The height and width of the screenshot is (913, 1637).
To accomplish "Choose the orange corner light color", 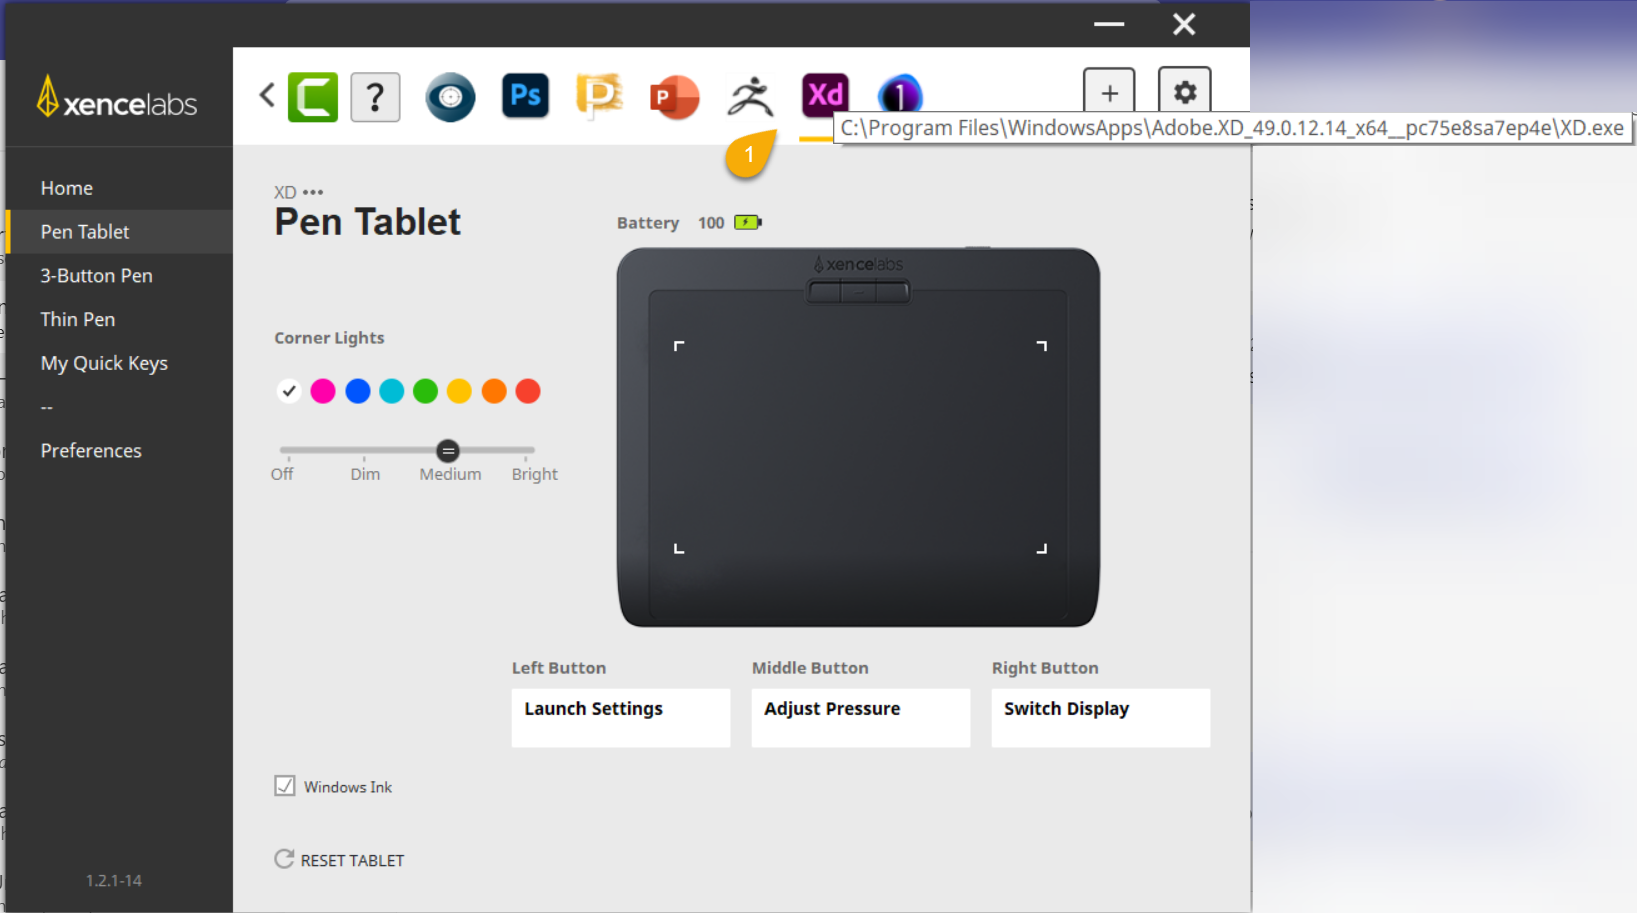I will click(x=494, y=391).
